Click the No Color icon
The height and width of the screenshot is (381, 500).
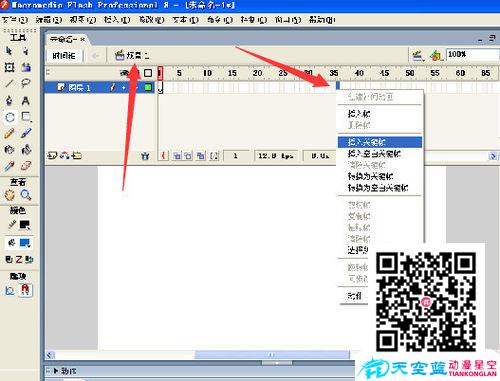(19, 260)
